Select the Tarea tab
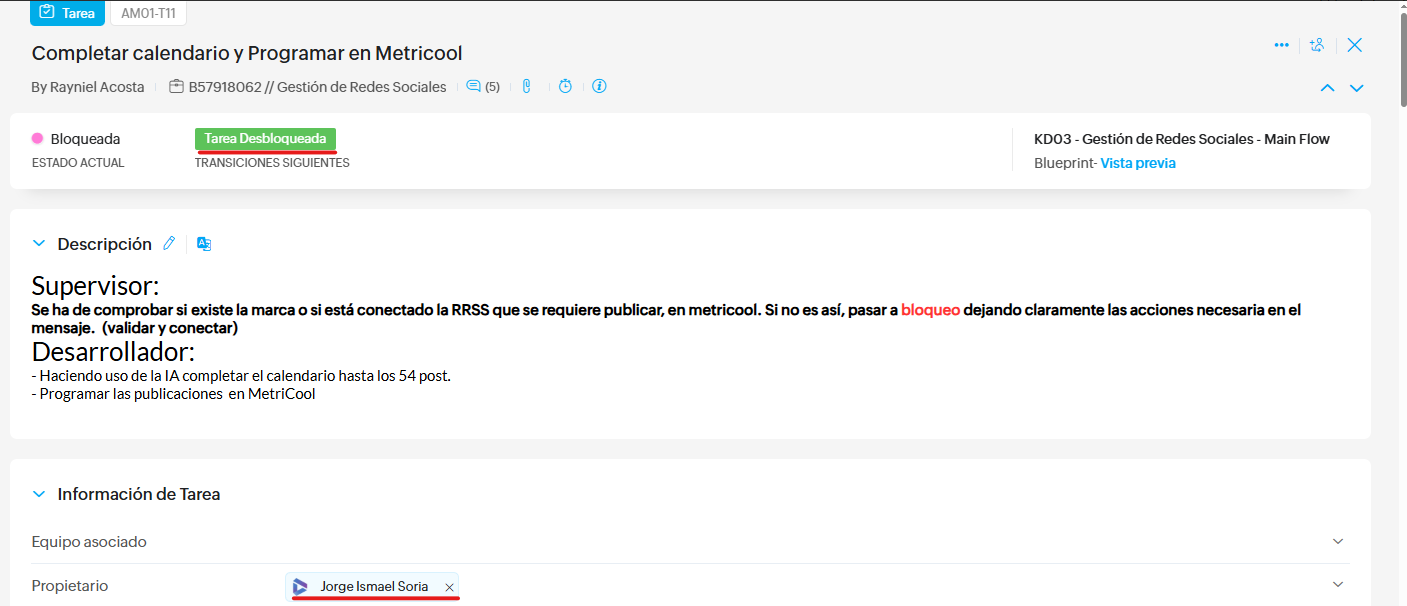 (67, 13)
